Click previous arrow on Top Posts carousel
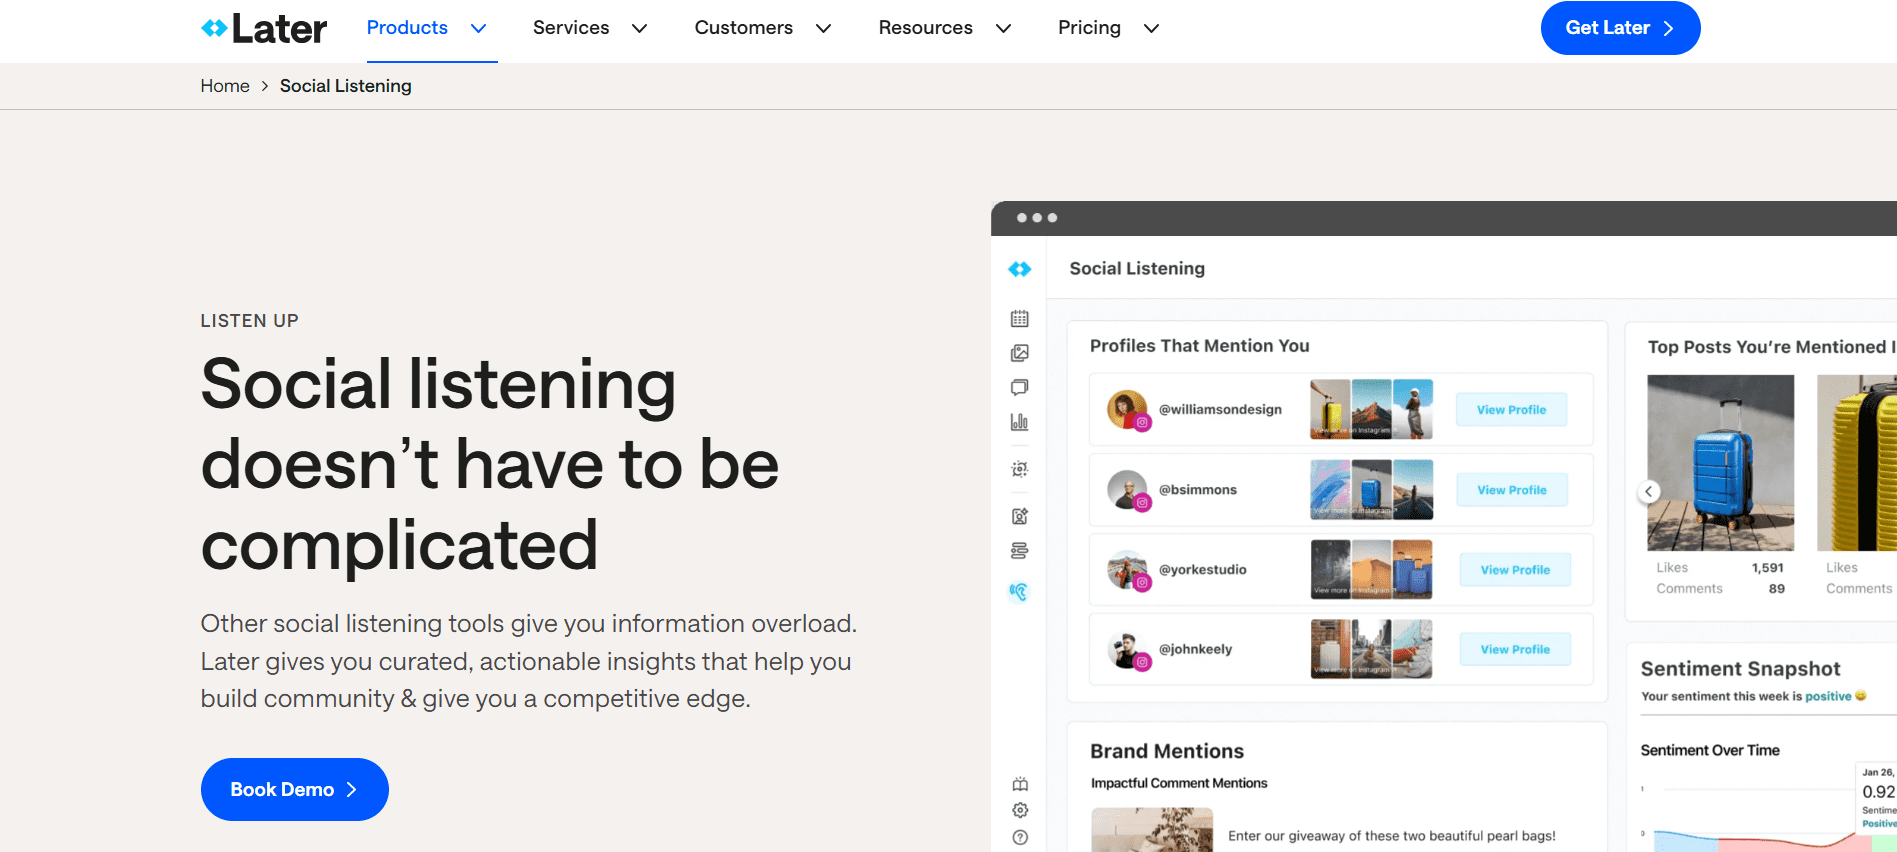The height and width of the screenshot is (852, 1897). (1649, 491)
